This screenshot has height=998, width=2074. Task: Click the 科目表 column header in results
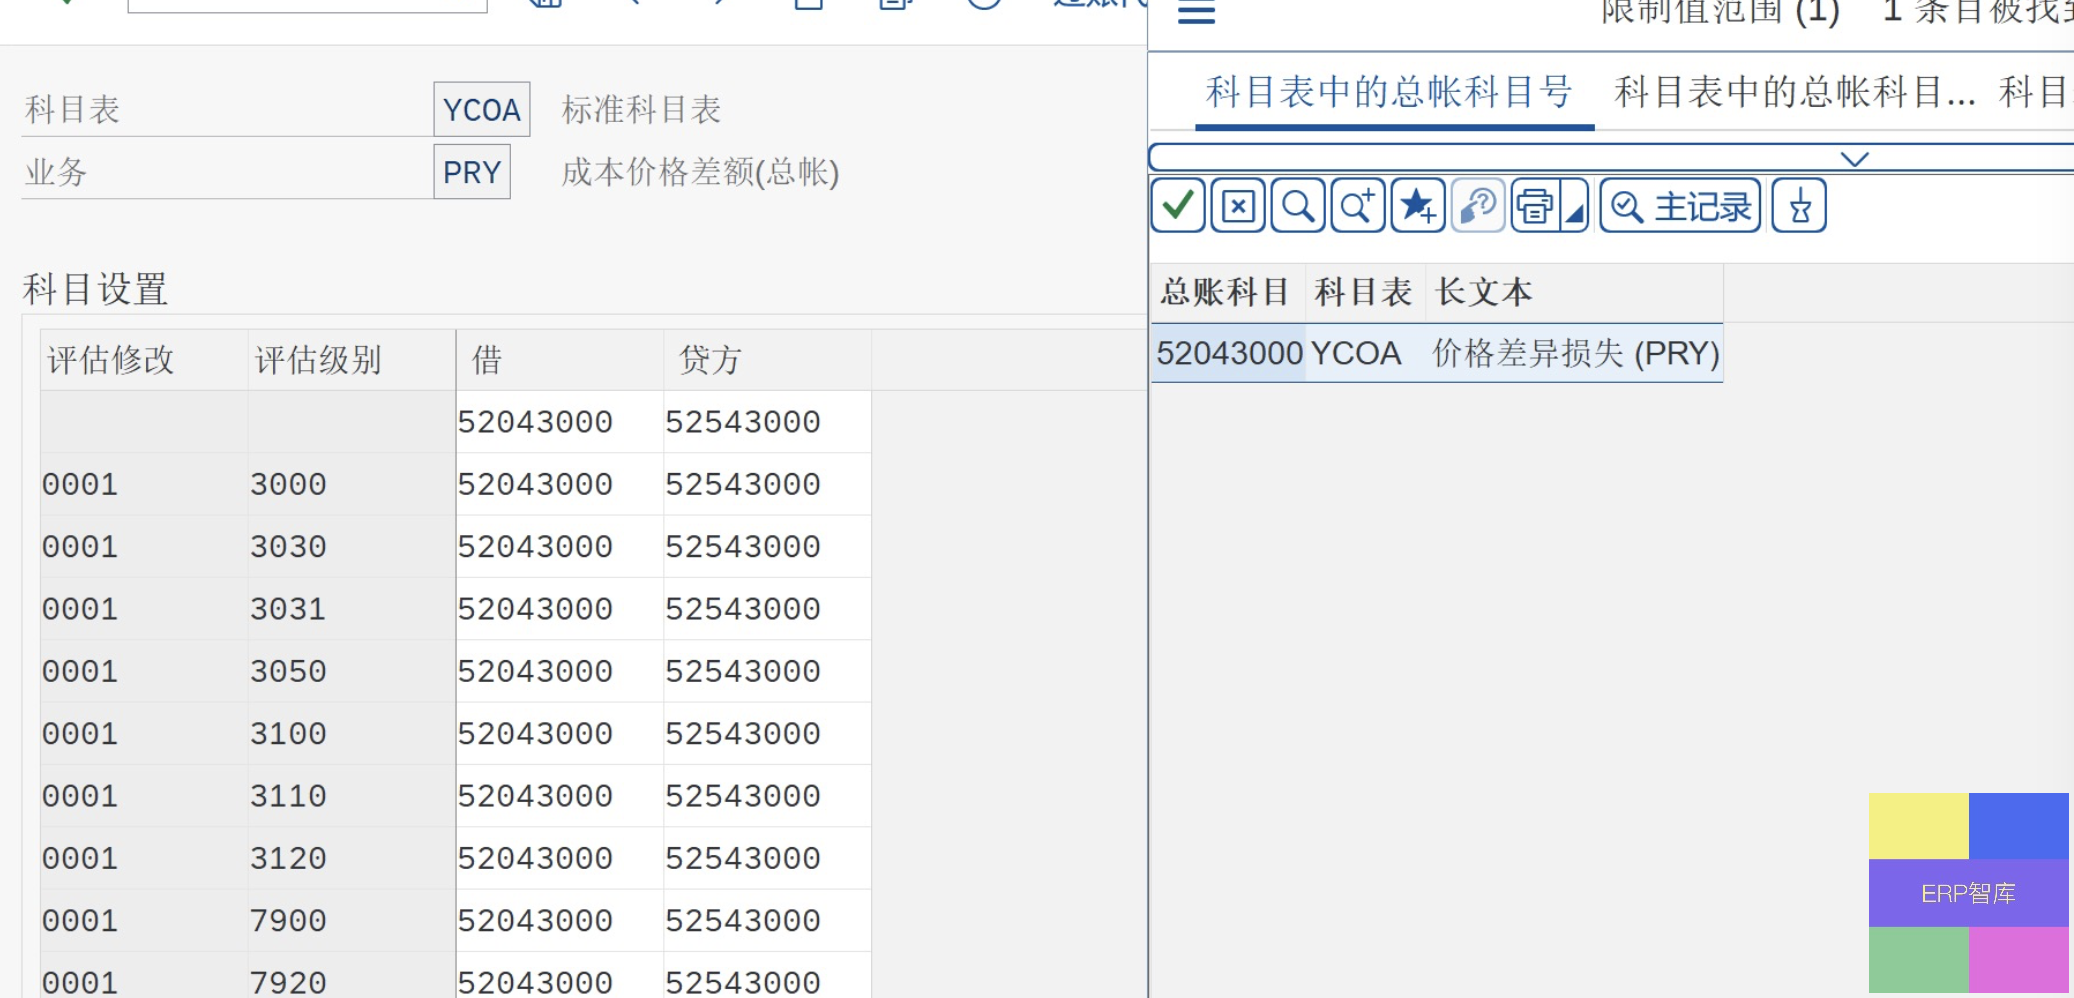click(x=1365, y=292)
